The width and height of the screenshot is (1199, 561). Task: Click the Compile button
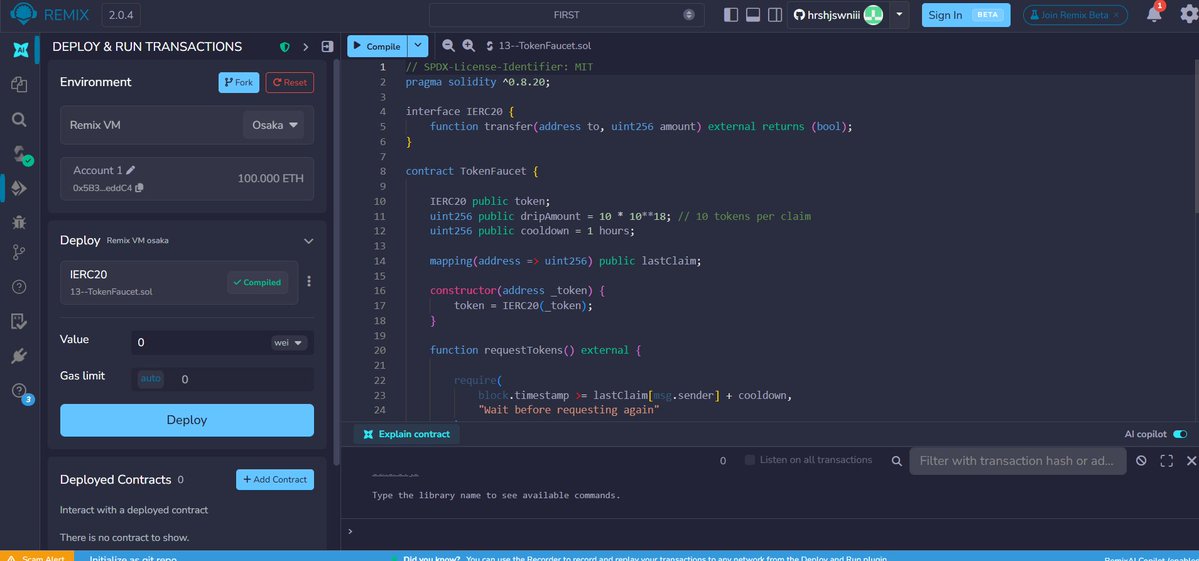377,46
